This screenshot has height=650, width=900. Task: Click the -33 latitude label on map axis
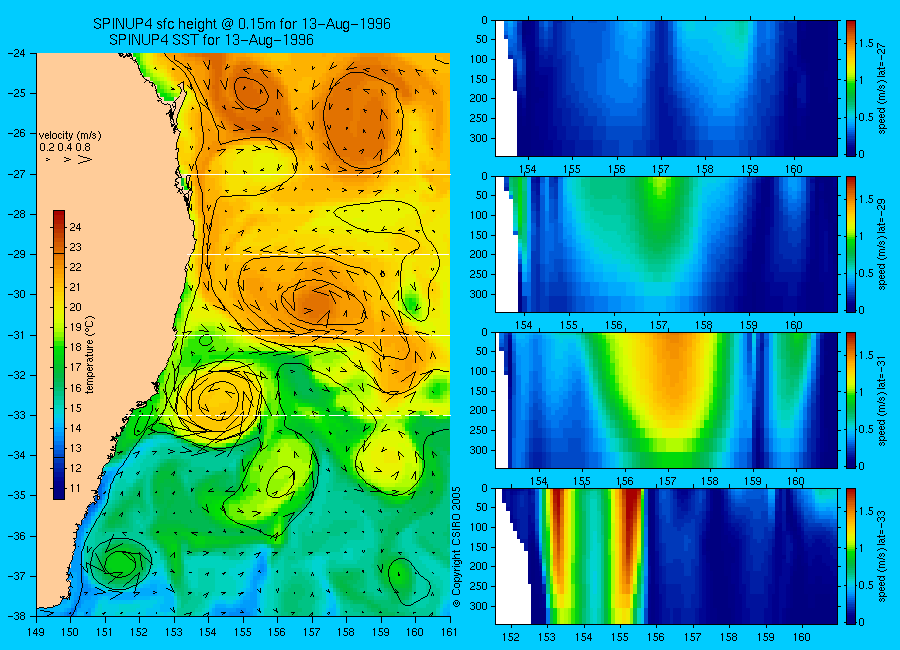pos(17,415)
